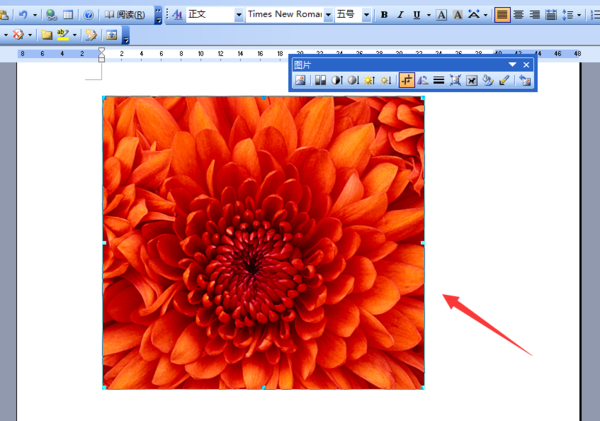Open line spacing dropdown arrow
This screenshot has height=421, width=600.
click(x=579, y=15)
